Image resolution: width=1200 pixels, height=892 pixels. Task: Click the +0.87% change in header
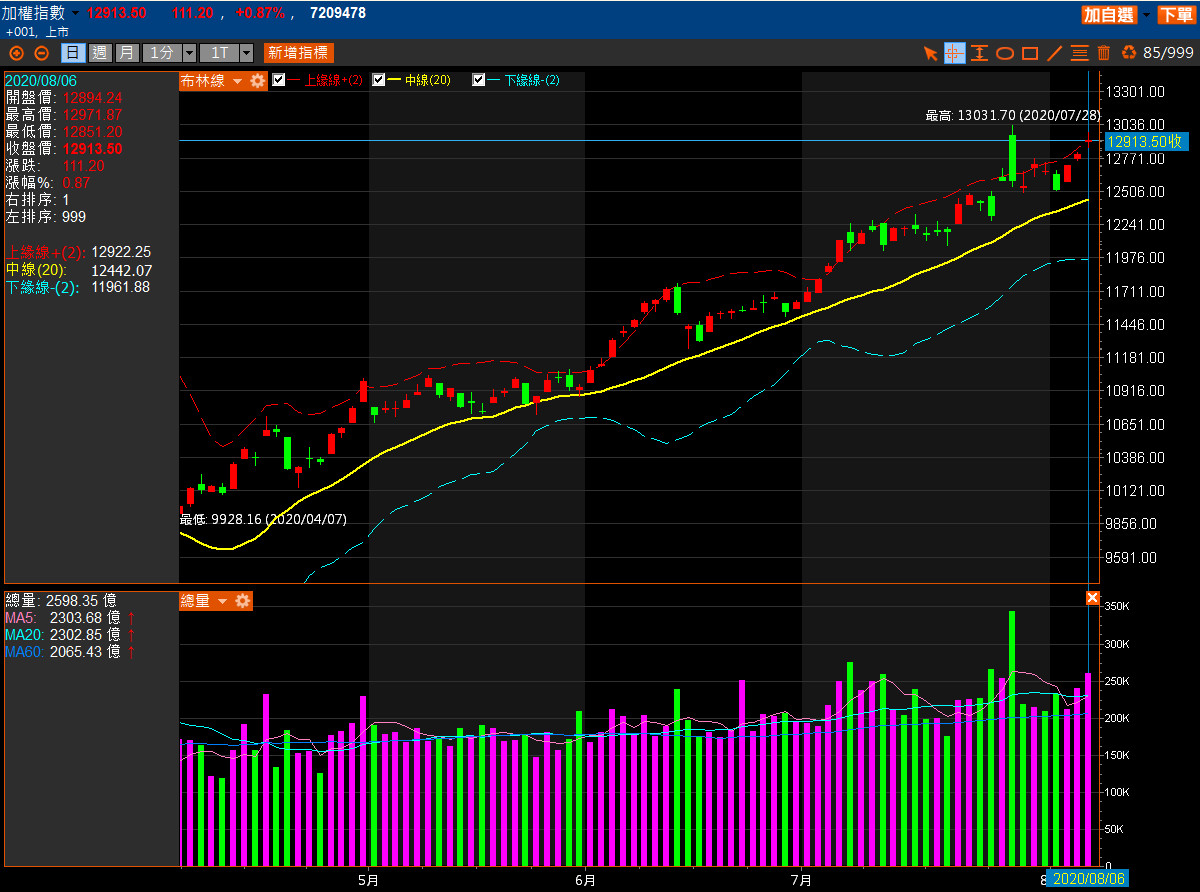260,13
